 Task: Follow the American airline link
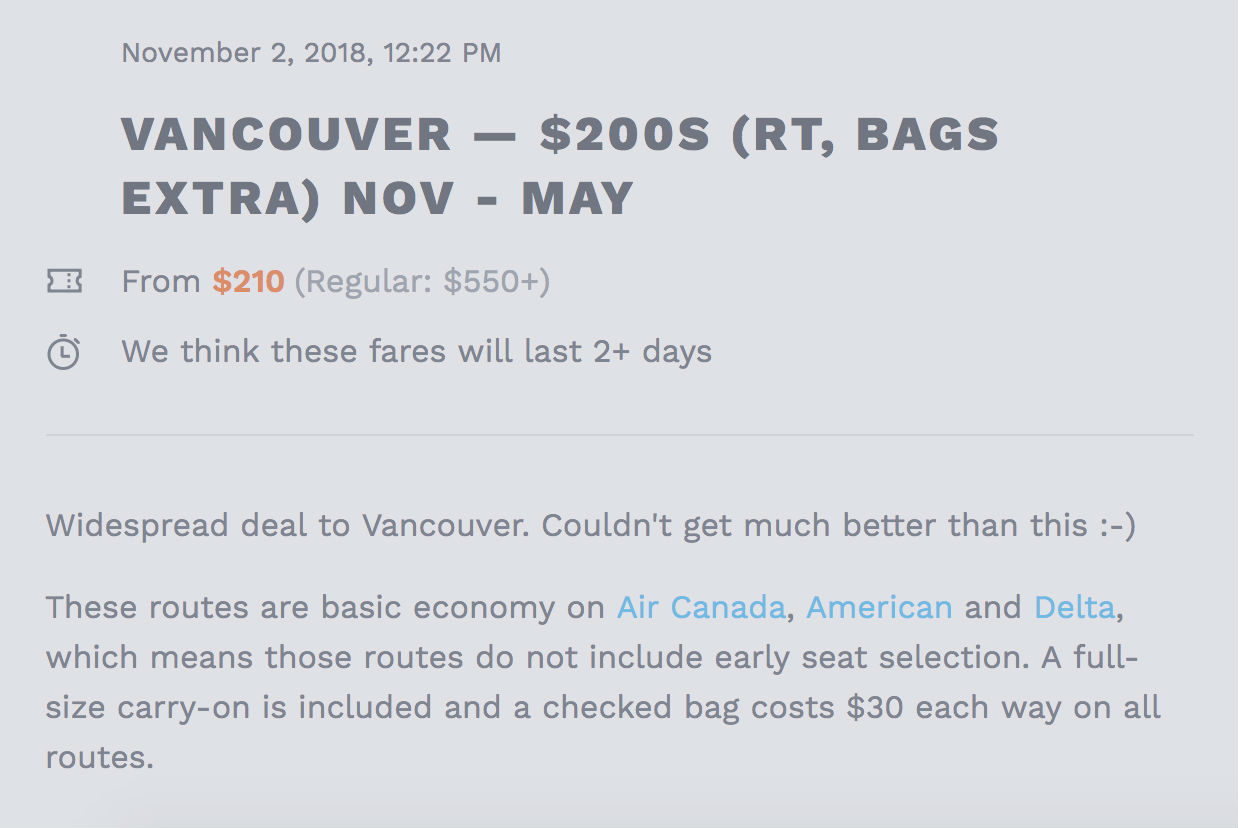pyautogui.click(x=879, y=607)
